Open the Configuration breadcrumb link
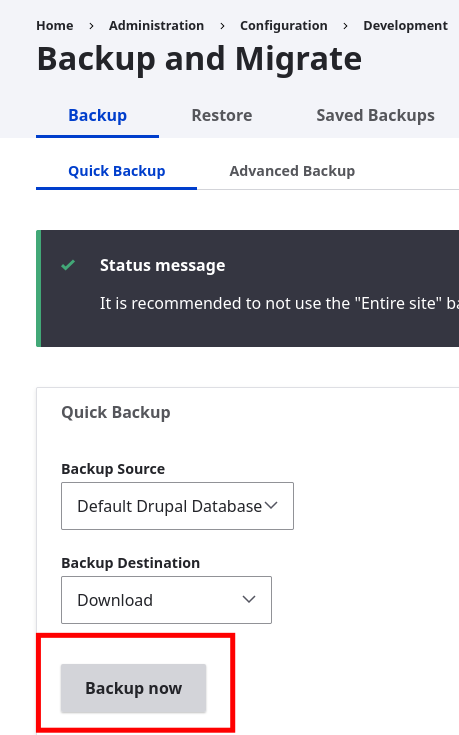 point(284,25)
